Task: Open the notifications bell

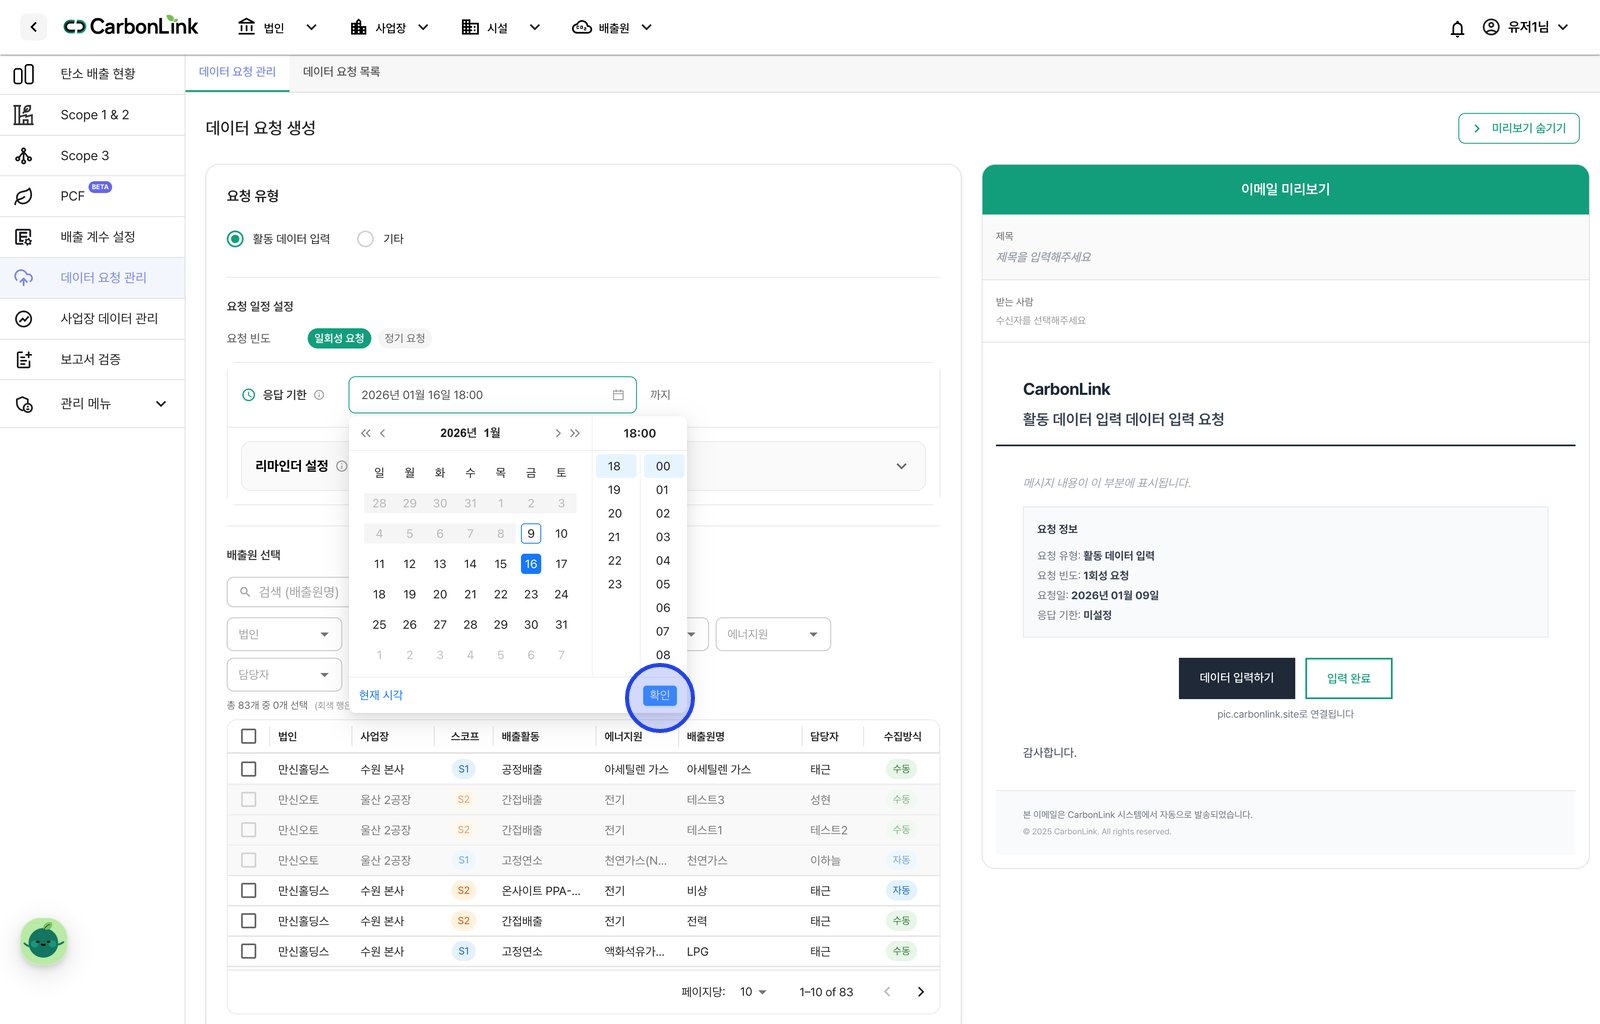Action: [x=1457, y=28]
